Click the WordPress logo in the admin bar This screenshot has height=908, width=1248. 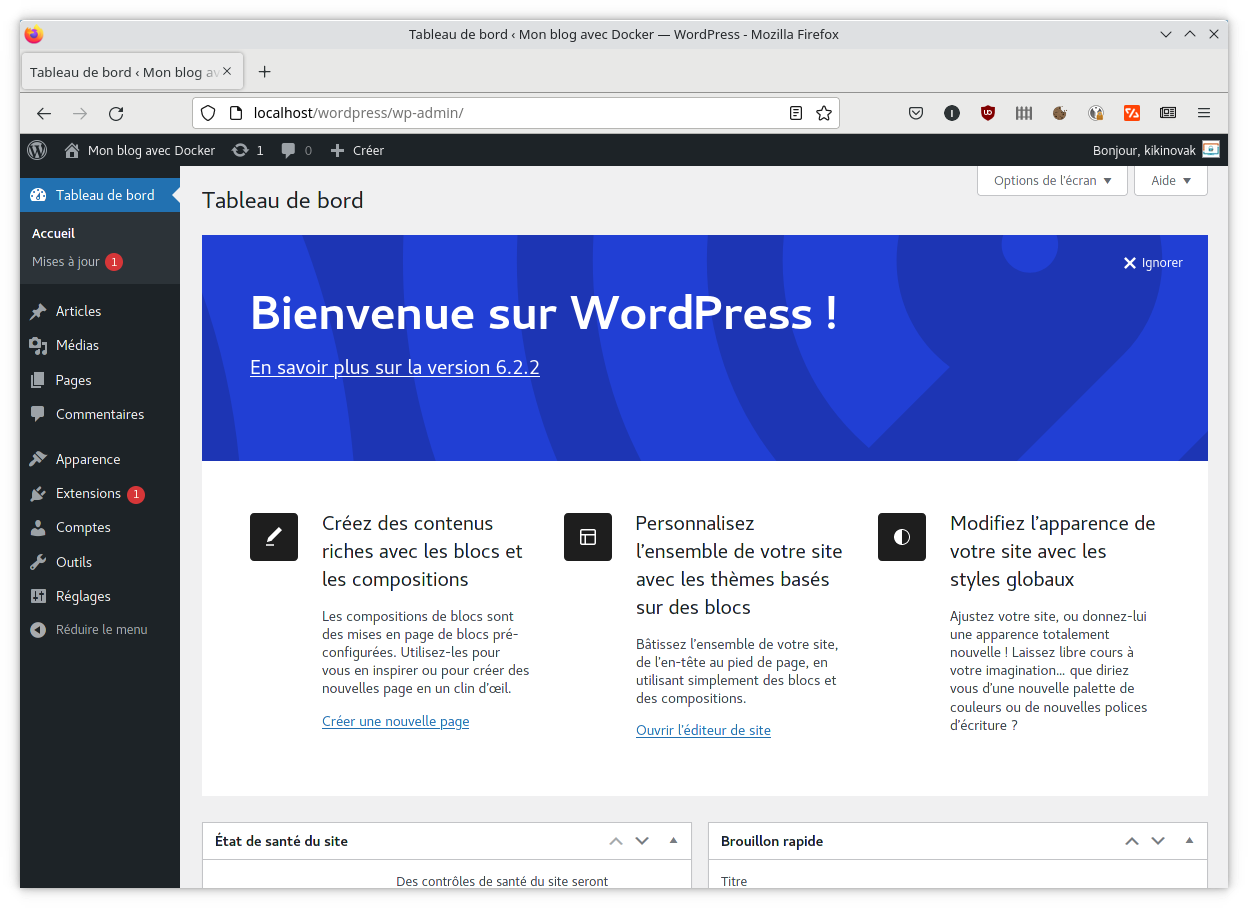(36, 150)
